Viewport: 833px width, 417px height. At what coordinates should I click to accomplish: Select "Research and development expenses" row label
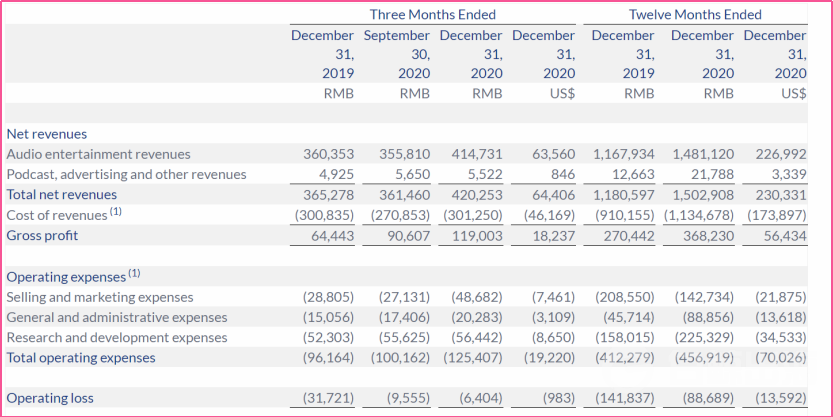112,338
